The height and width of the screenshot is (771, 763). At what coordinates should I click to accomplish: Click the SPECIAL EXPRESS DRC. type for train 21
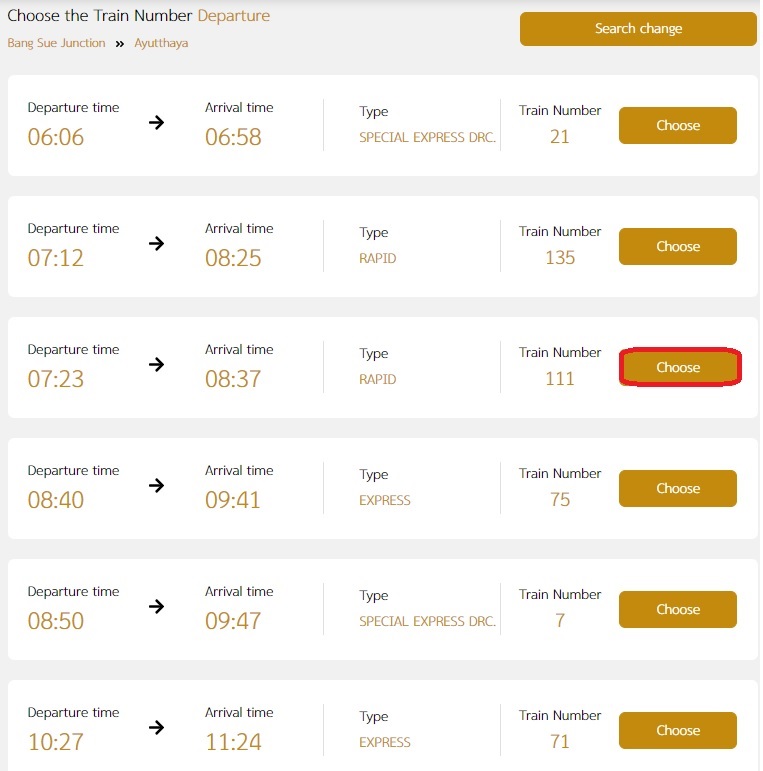[x=427, y=137]
